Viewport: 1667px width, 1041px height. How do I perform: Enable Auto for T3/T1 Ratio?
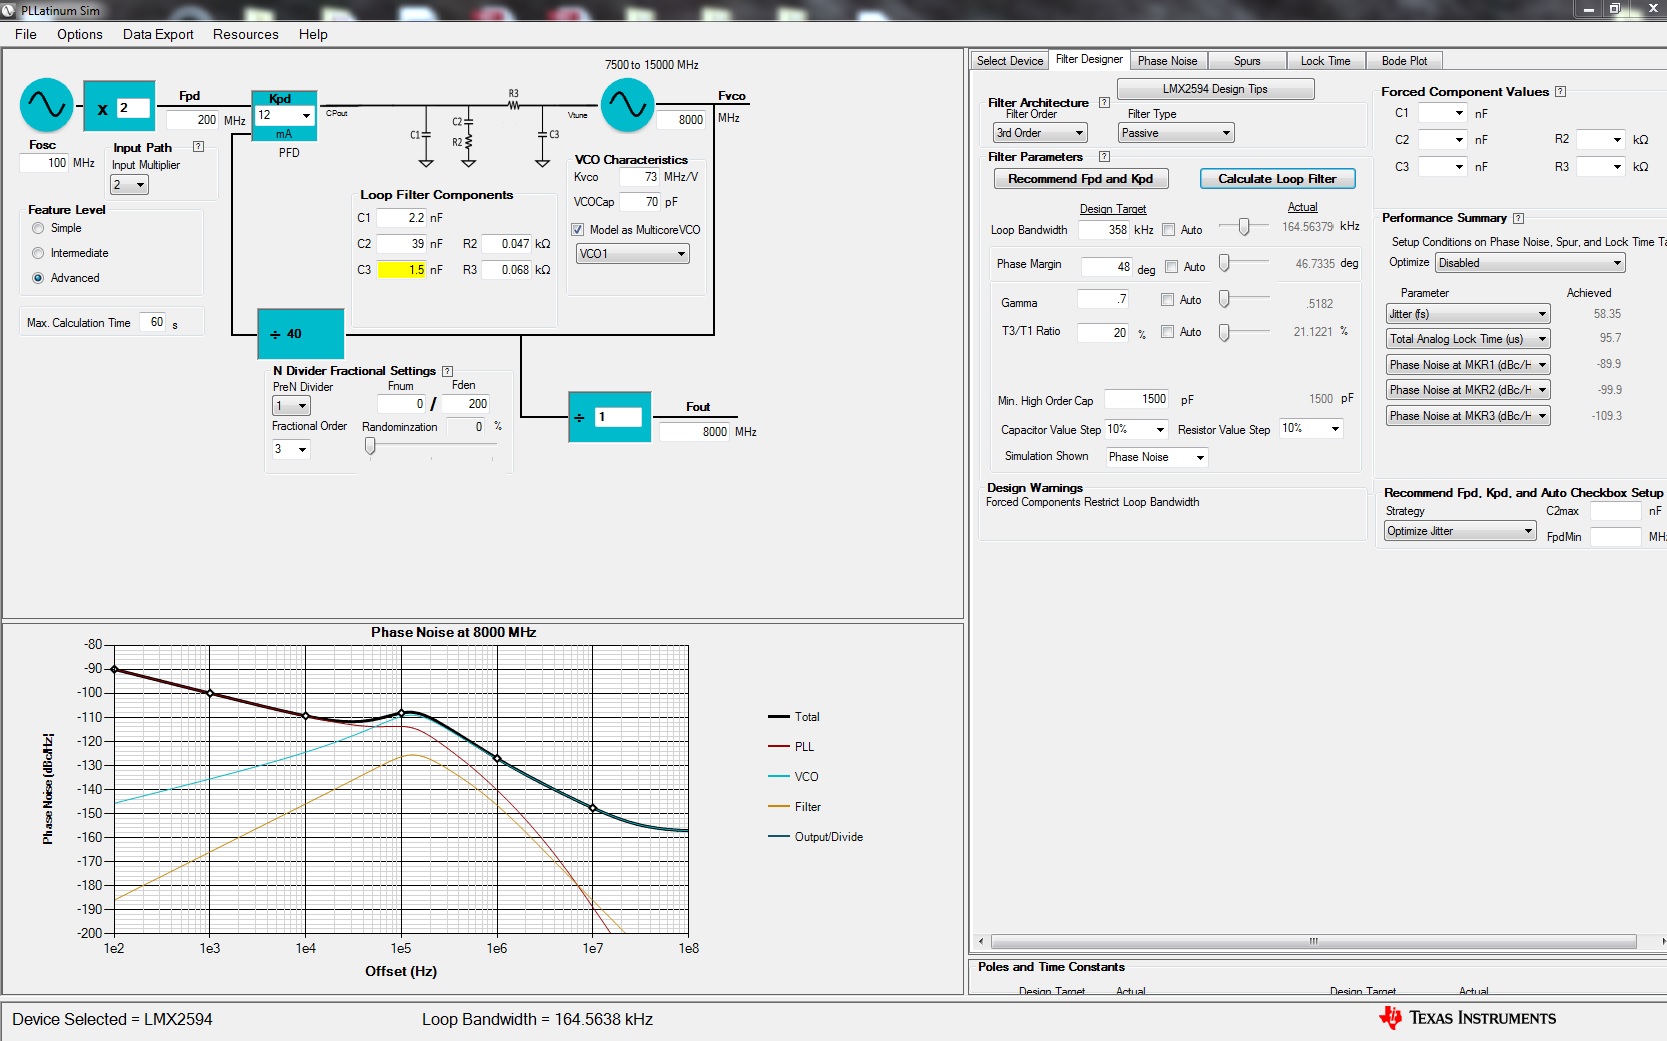click(x=1167, y=332)
